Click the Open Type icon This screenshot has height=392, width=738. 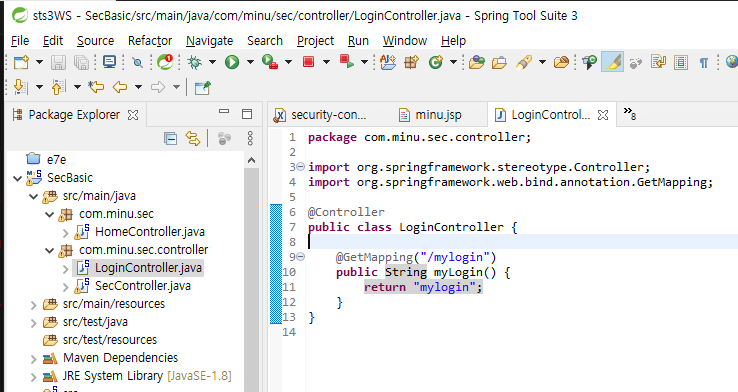[x=476, y=62]
